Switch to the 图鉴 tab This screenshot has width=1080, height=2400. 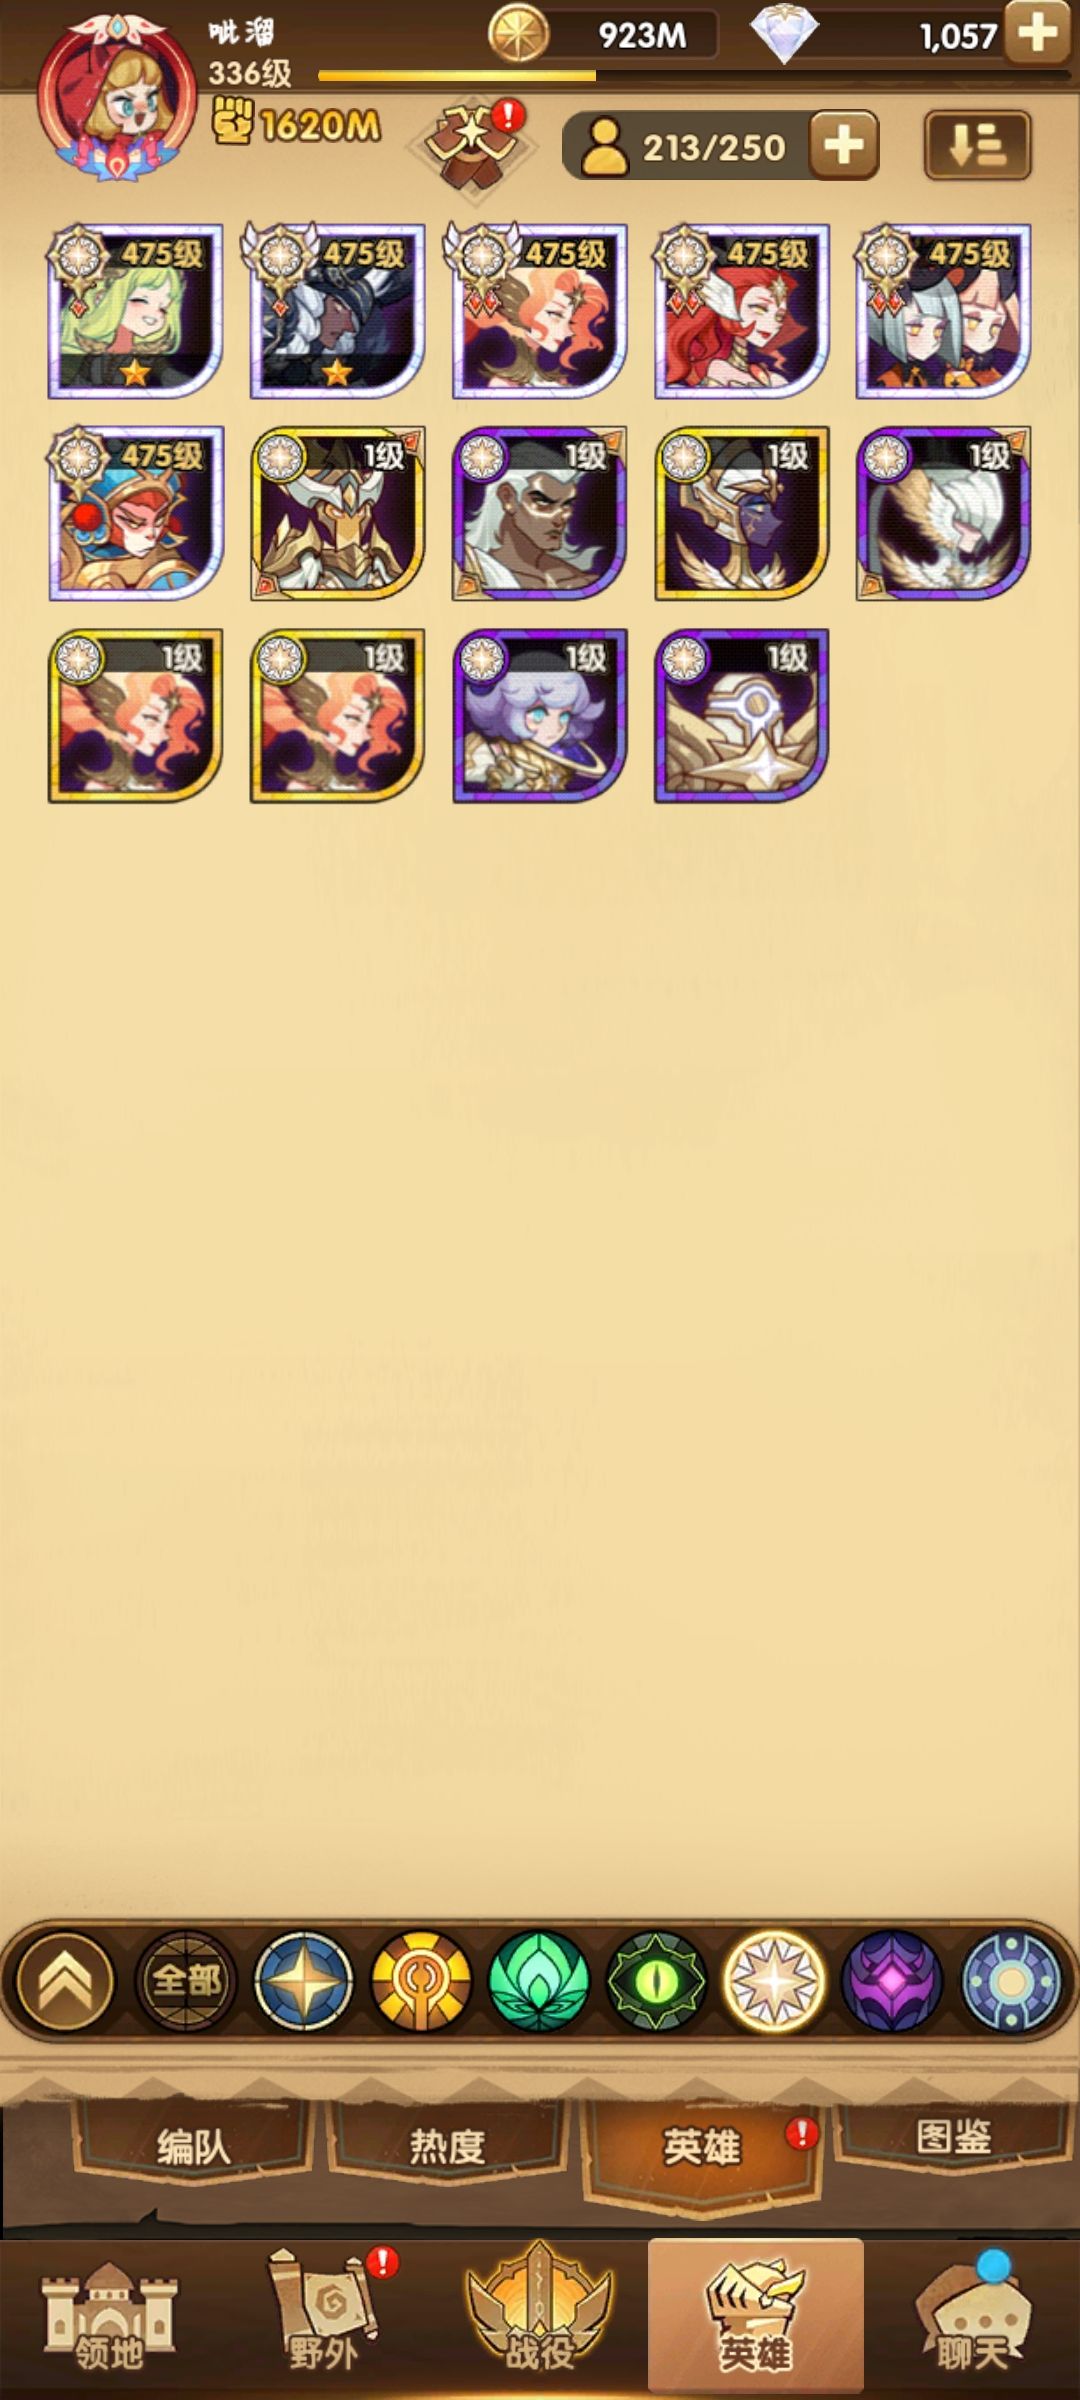click(x=953, y=2137)
